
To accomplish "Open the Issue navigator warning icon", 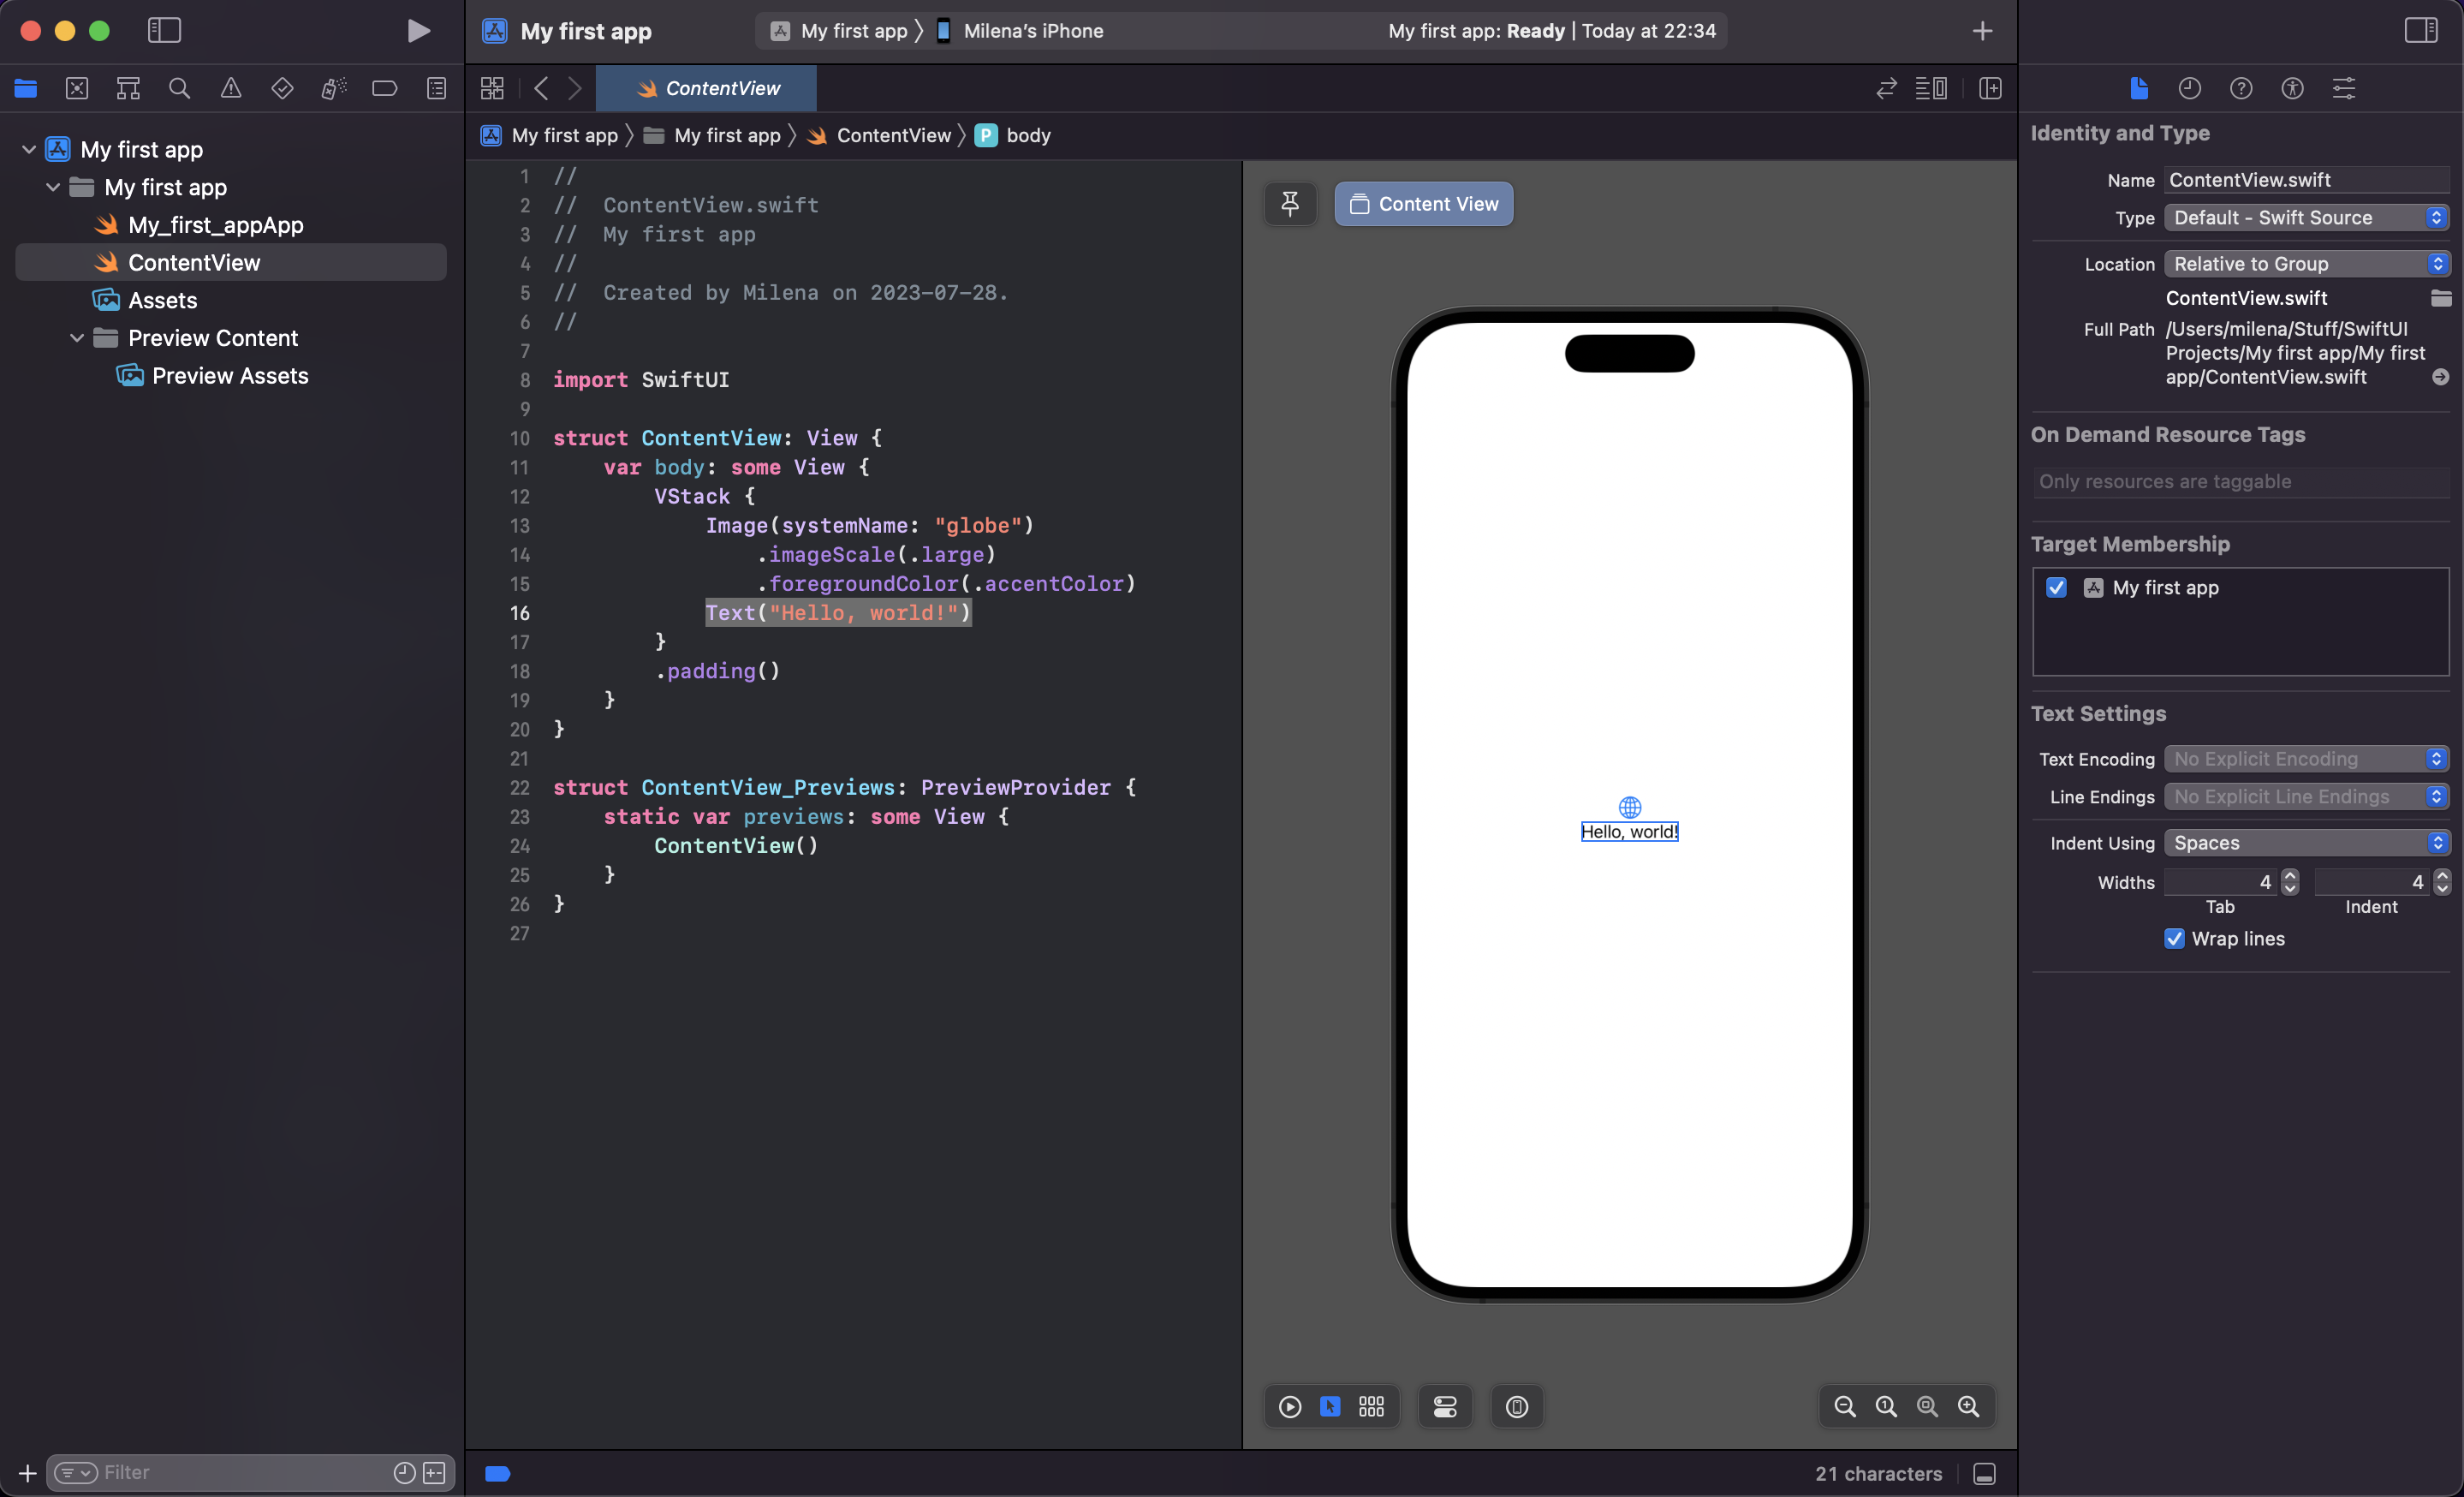I will [x=231, y=88].
